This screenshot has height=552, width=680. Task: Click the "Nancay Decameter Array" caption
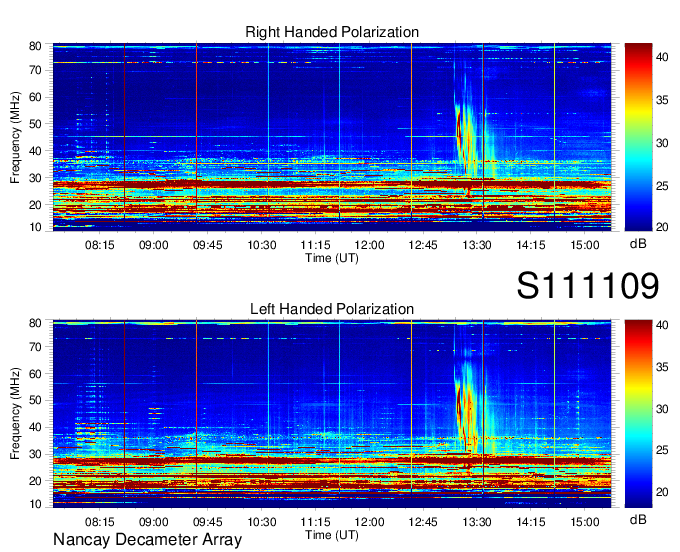point(147,540)
